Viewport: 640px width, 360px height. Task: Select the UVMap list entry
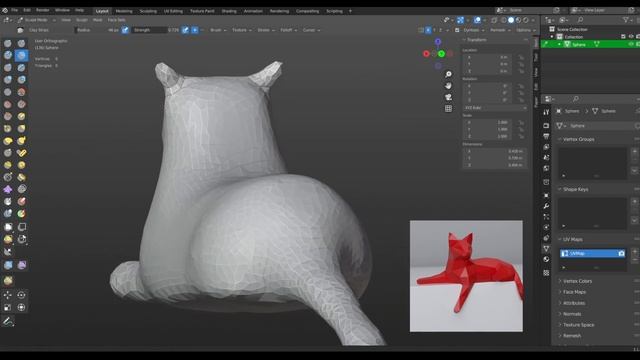[592, 253]
